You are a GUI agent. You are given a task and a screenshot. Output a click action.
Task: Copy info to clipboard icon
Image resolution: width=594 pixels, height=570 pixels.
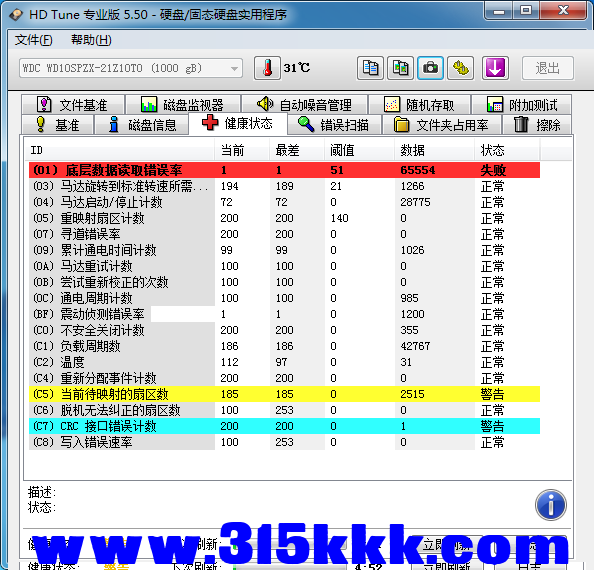[x=370, y=68]
